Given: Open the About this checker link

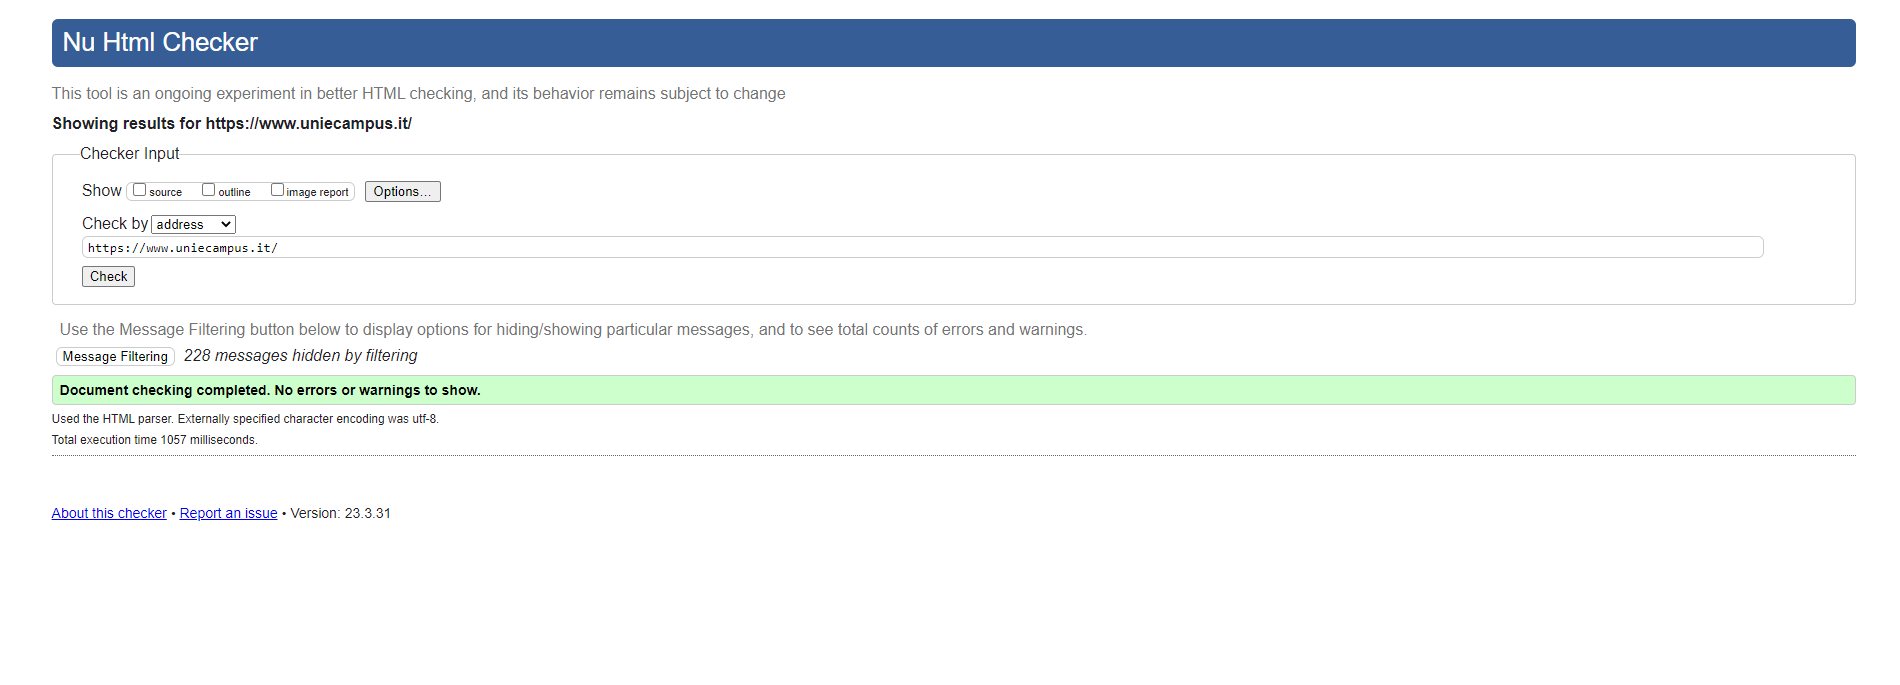Looking at the screenshot, I should (x=109, y=513).
